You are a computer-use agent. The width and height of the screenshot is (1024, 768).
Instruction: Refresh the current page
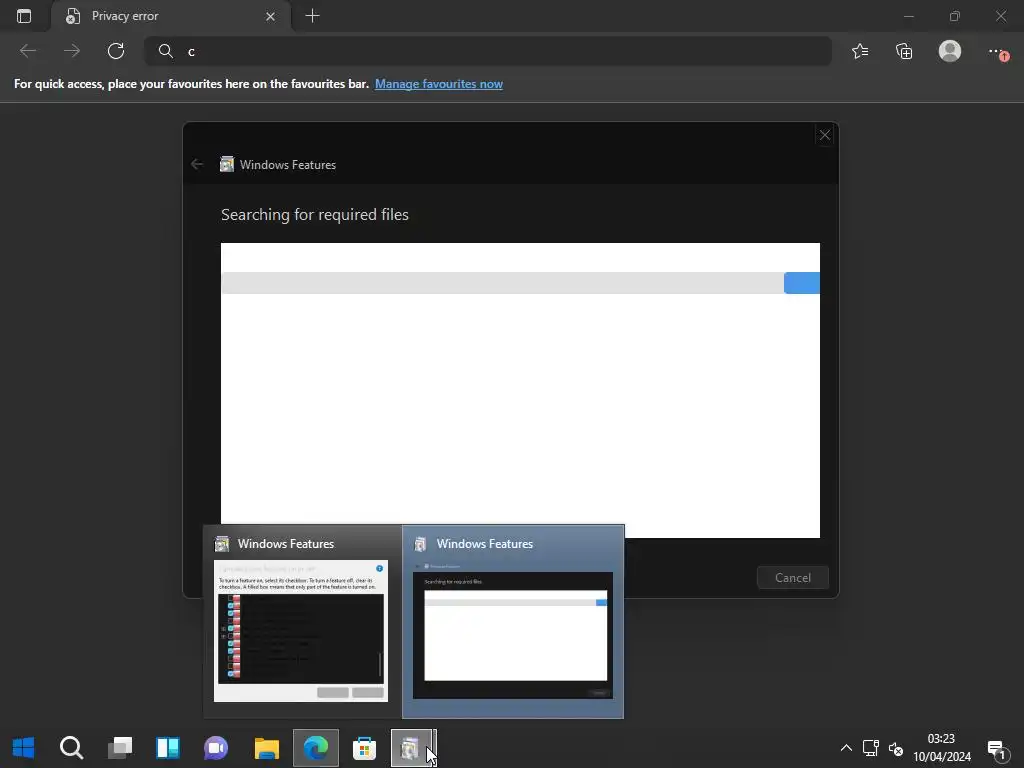116,51
